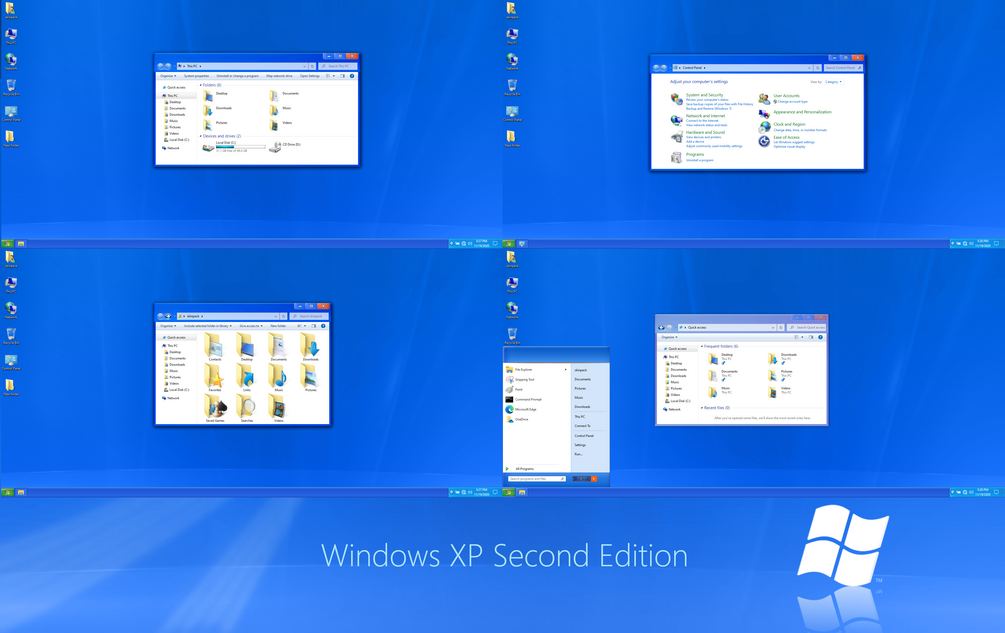Open Videos folder in This PC window content
The height and width of the screenshot is (633, 1005).
point(281,124)
